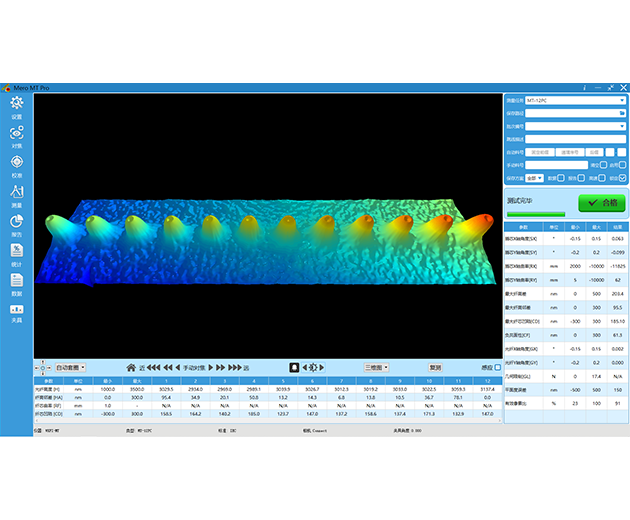Click the test description input field
This screenshot has height=520, width=630.
click(x=575, y=139)
